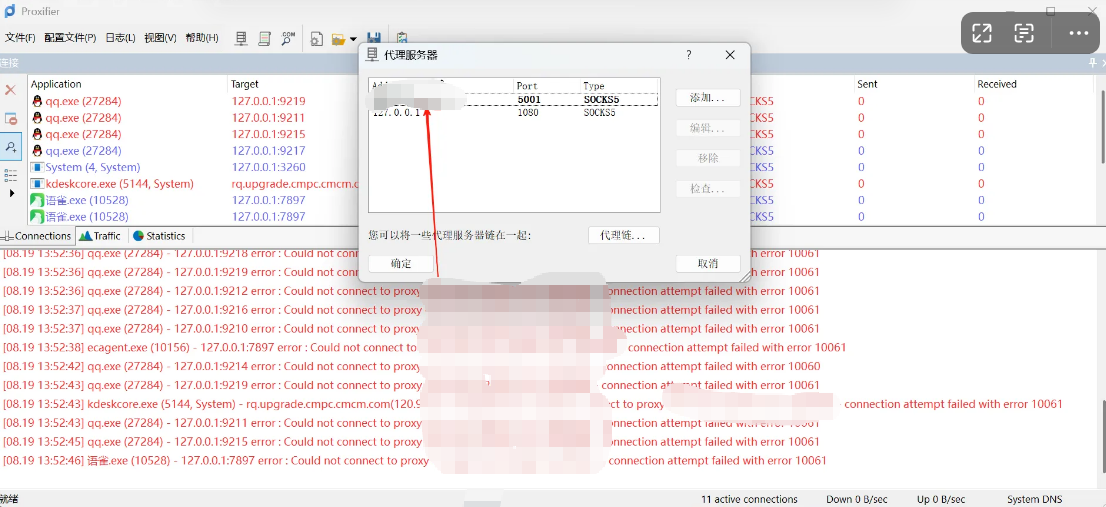Switch to the Traffic tab
Screen dimensions: 1106x507
[x=100, y=236]
